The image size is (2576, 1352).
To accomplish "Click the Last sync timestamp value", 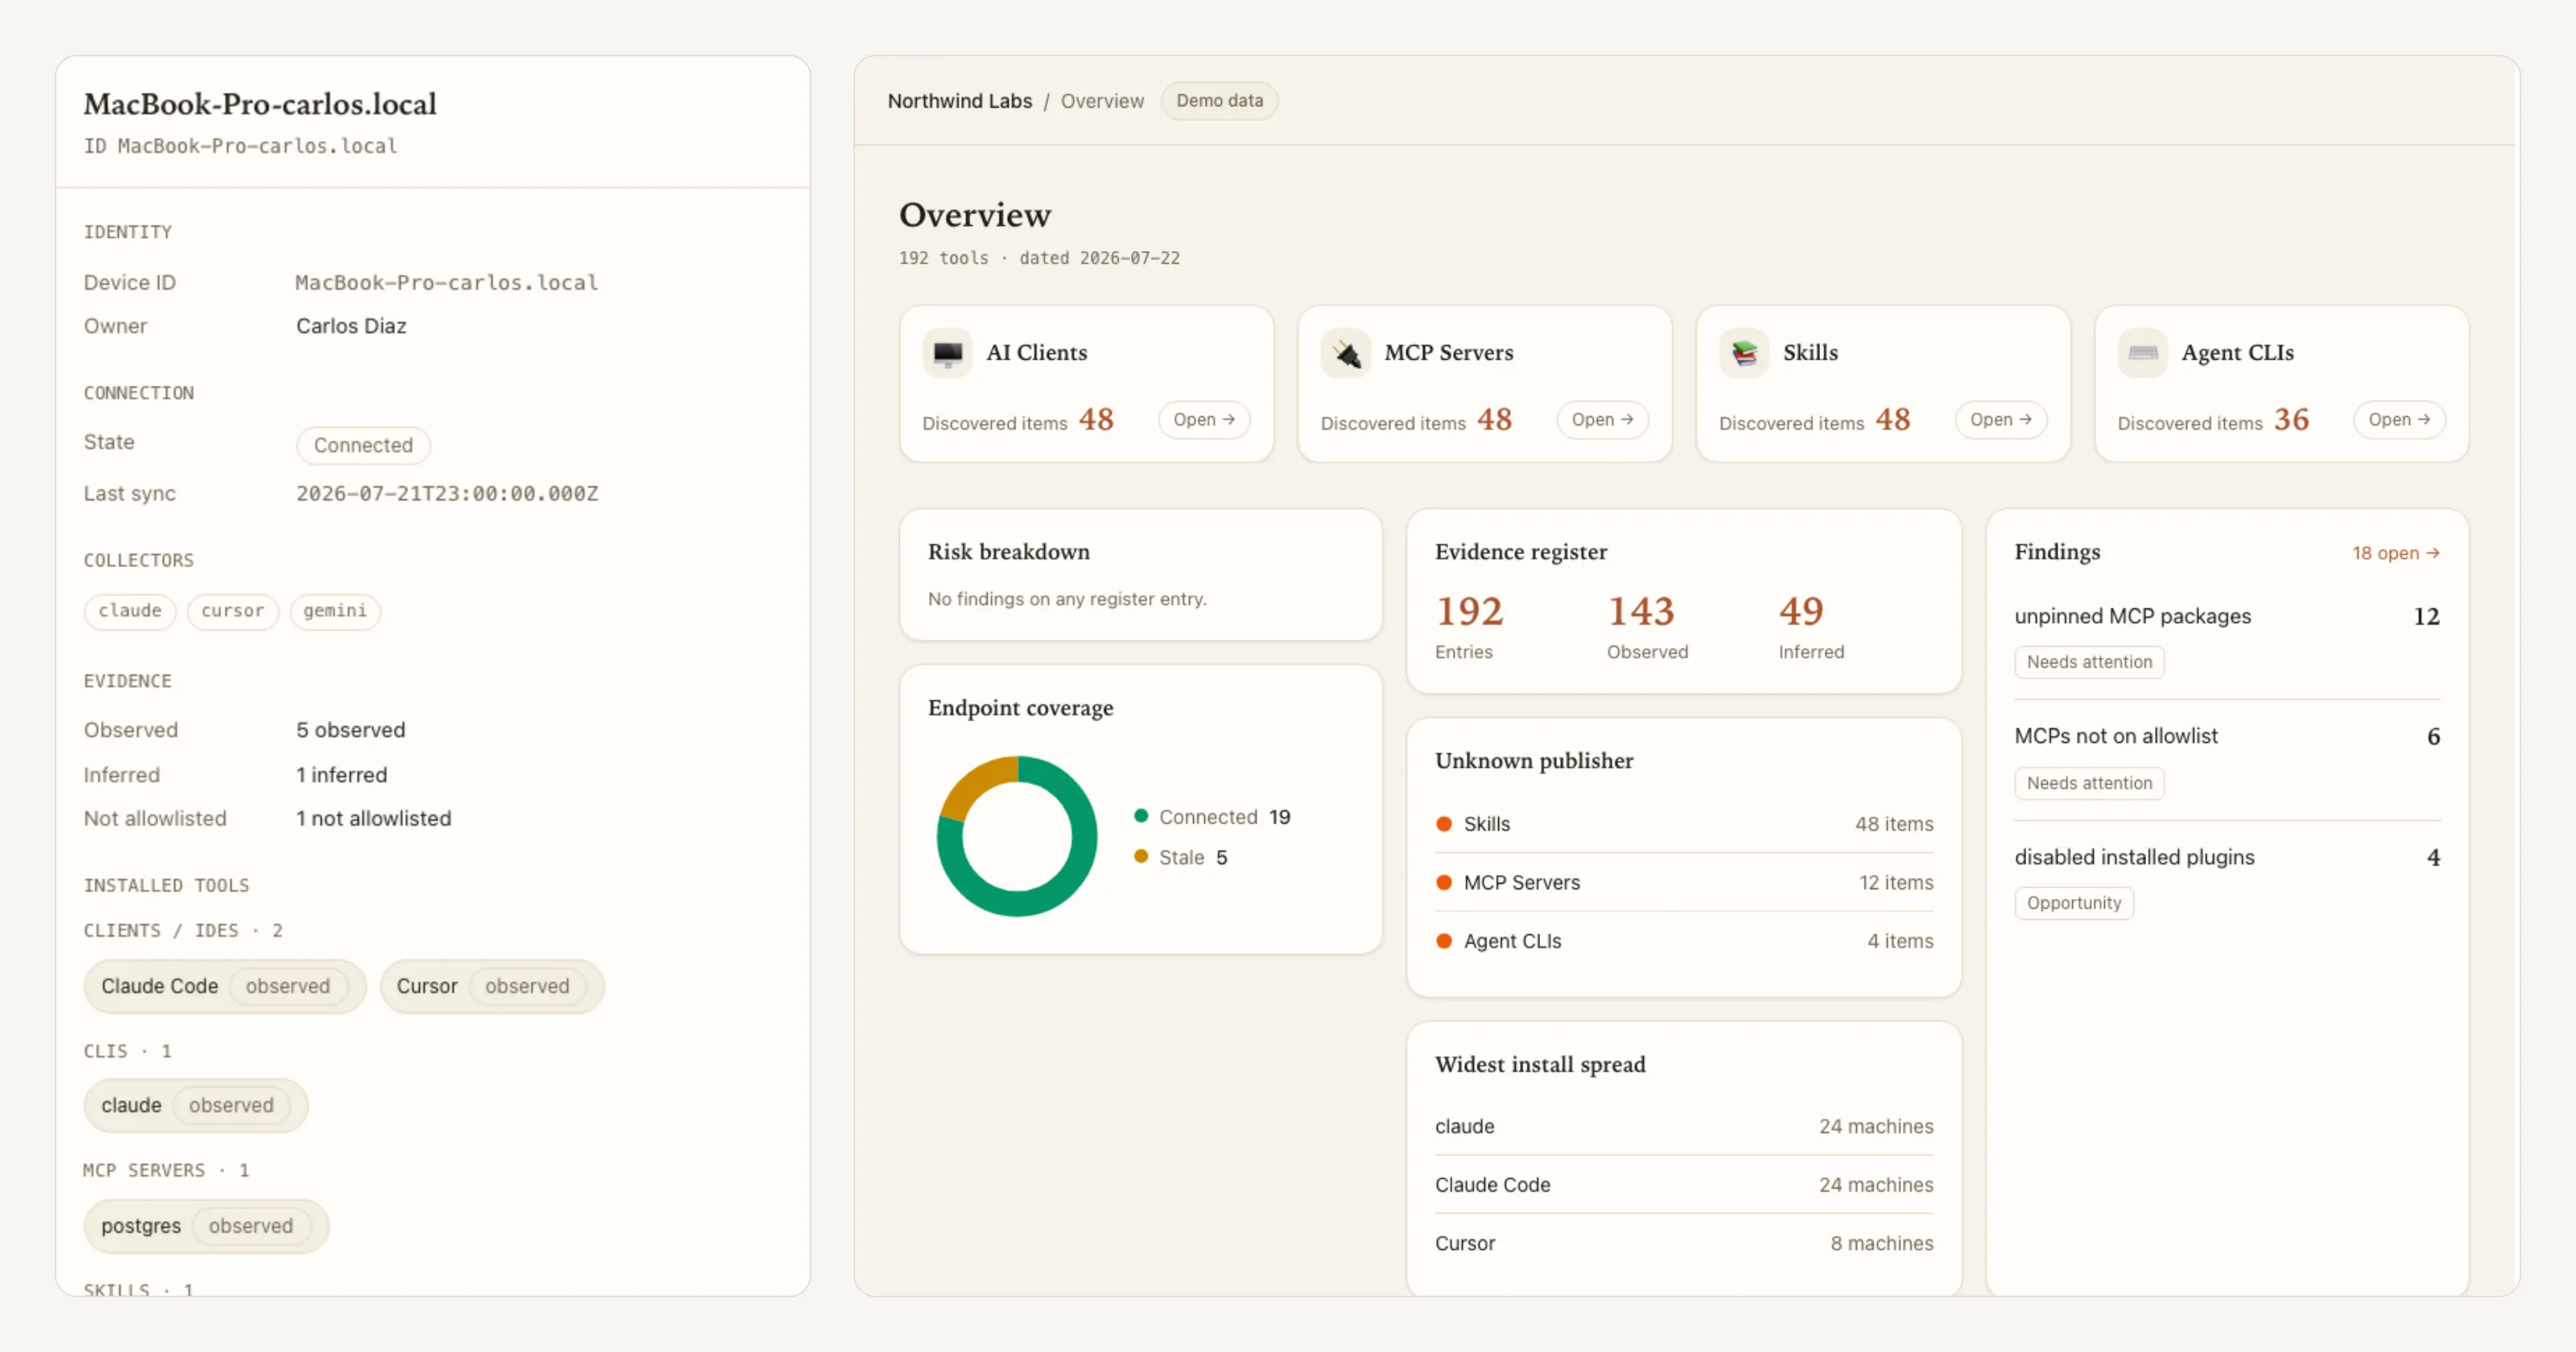I will 447,494.
